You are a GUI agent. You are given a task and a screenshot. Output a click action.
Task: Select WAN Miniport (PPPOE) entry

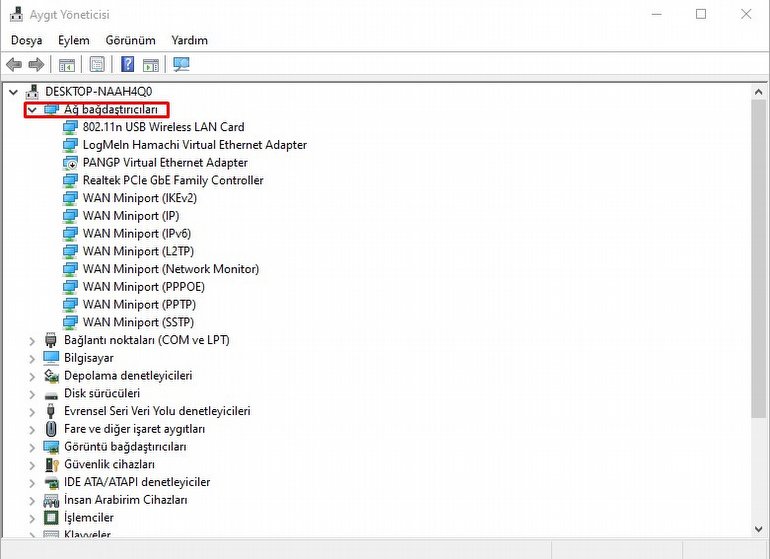[x=143, y=287]
